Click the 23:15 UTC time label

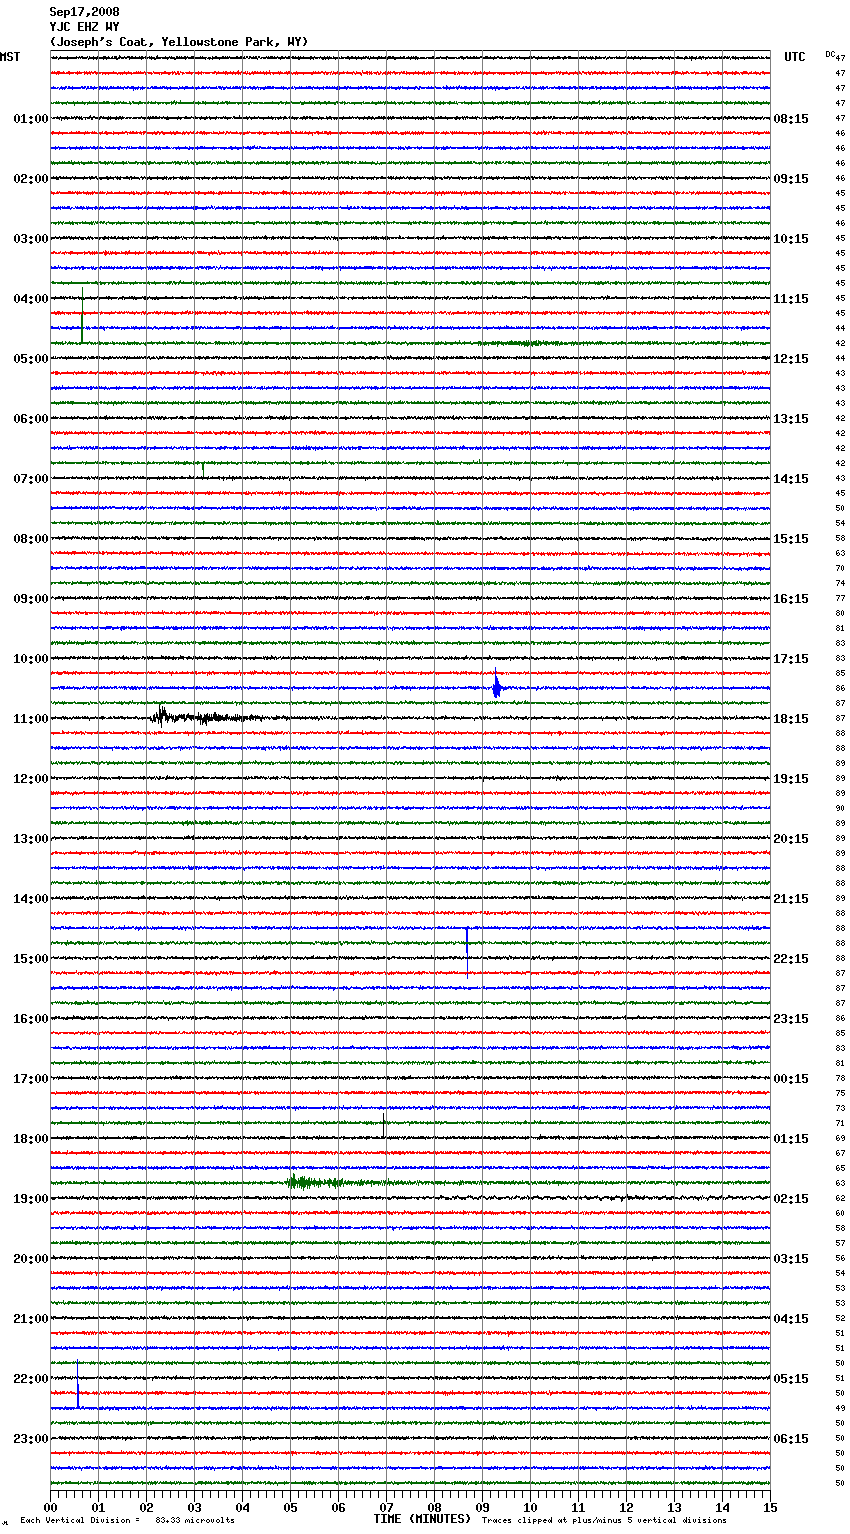click(x=791, y=1019)
